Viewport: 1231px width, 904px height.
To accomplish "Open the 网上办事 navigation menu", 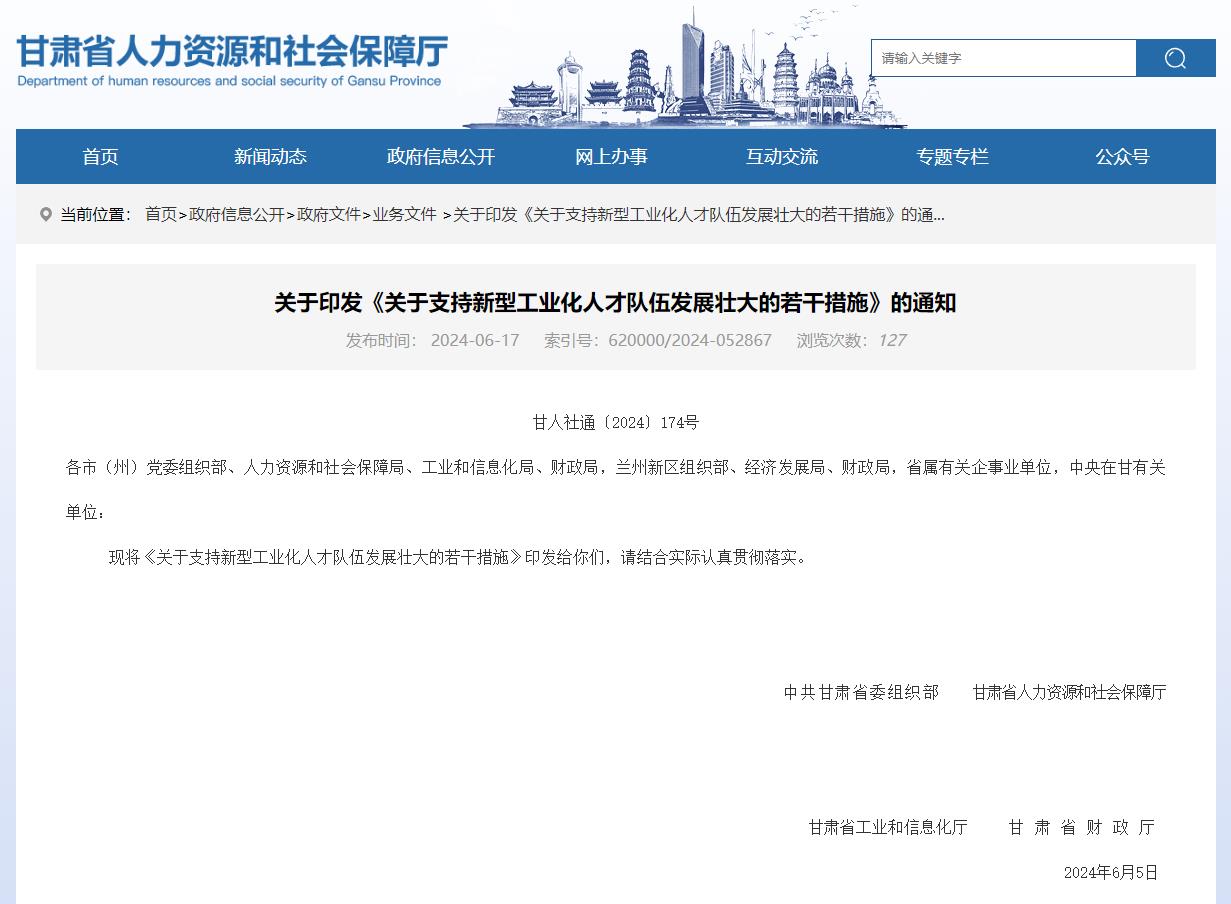I will click(x=611, y=156).
